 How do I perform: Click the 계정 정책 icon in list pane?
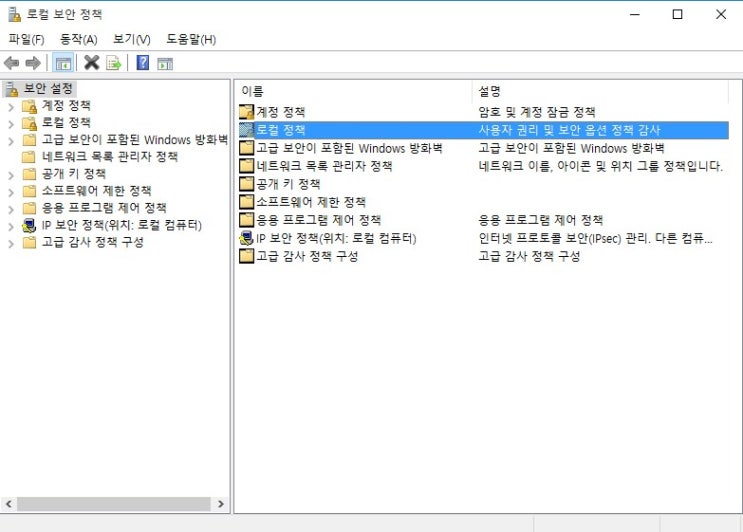(246, 112)
